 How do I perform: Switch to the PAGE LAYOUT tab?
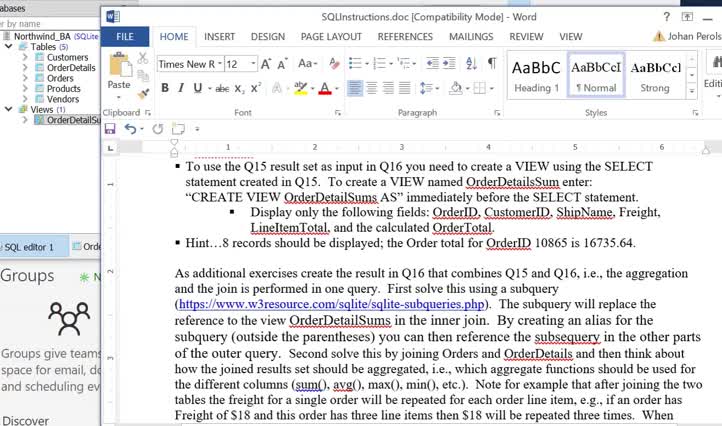coord(331,36)
